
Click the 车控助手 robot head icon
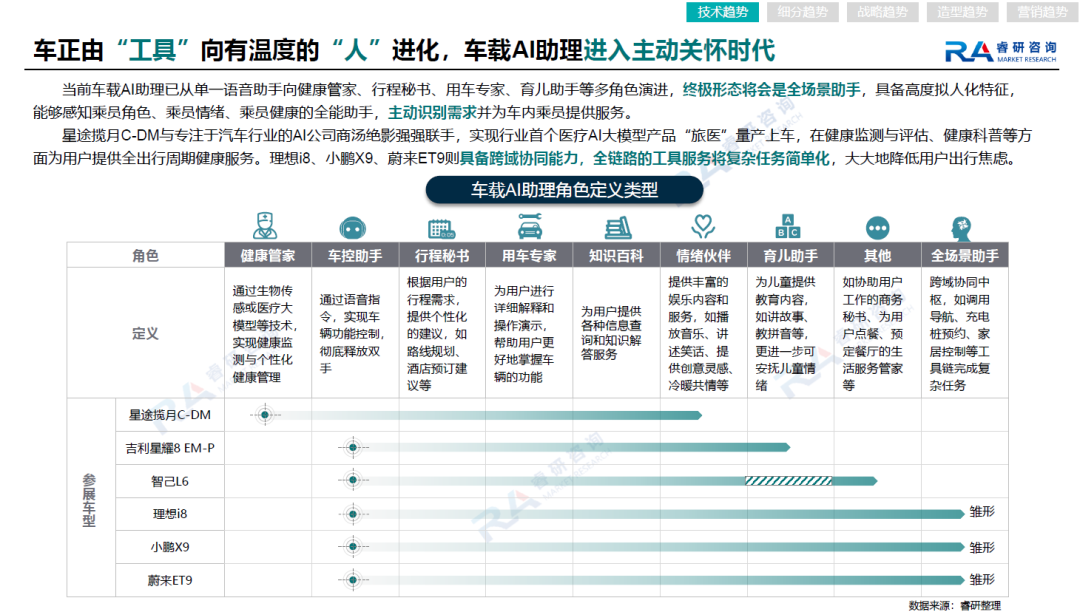click(x=353, y=228)
